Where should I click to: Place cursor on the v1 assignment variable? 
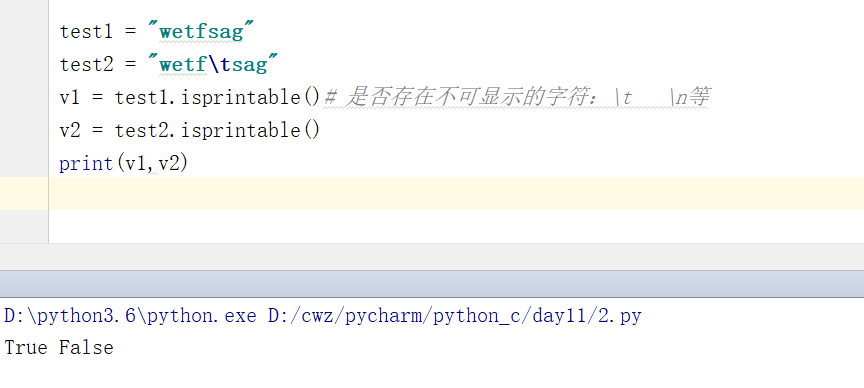(71, 98)
